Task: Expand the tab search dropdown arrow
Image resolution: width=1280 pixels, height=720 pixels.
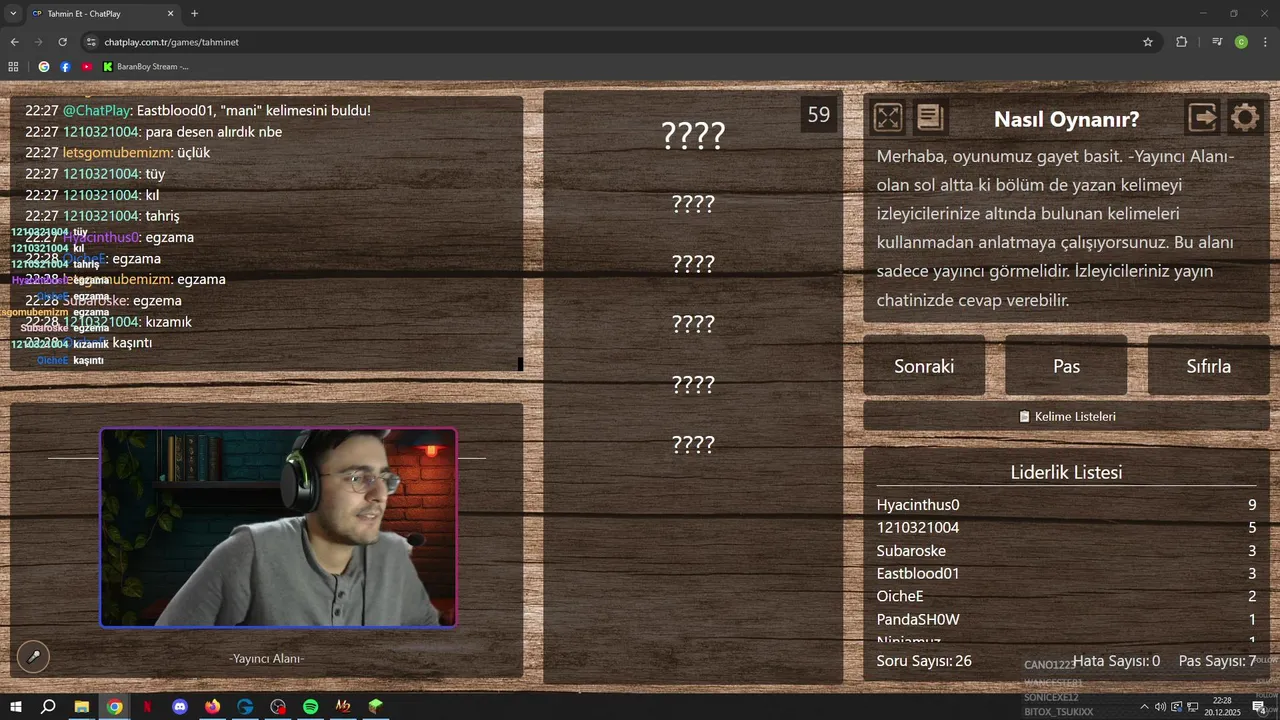Action: 13,14
